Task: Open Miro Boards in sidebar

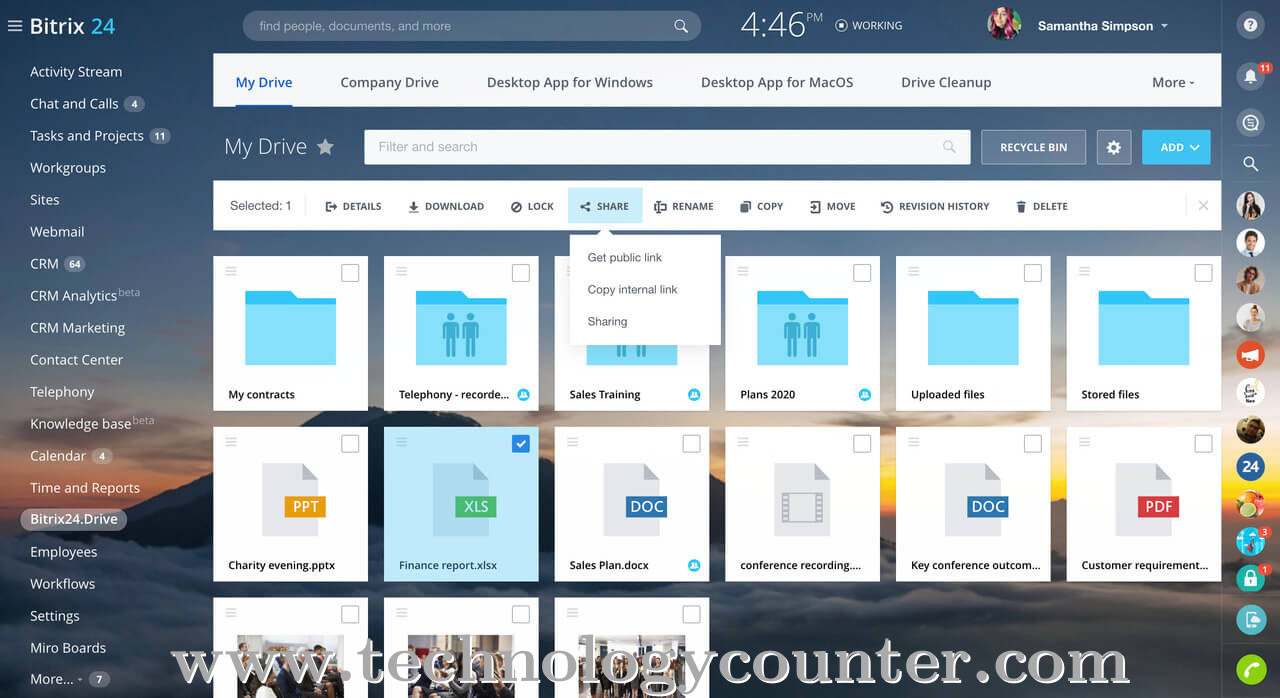Action: (x=68, y=647)
